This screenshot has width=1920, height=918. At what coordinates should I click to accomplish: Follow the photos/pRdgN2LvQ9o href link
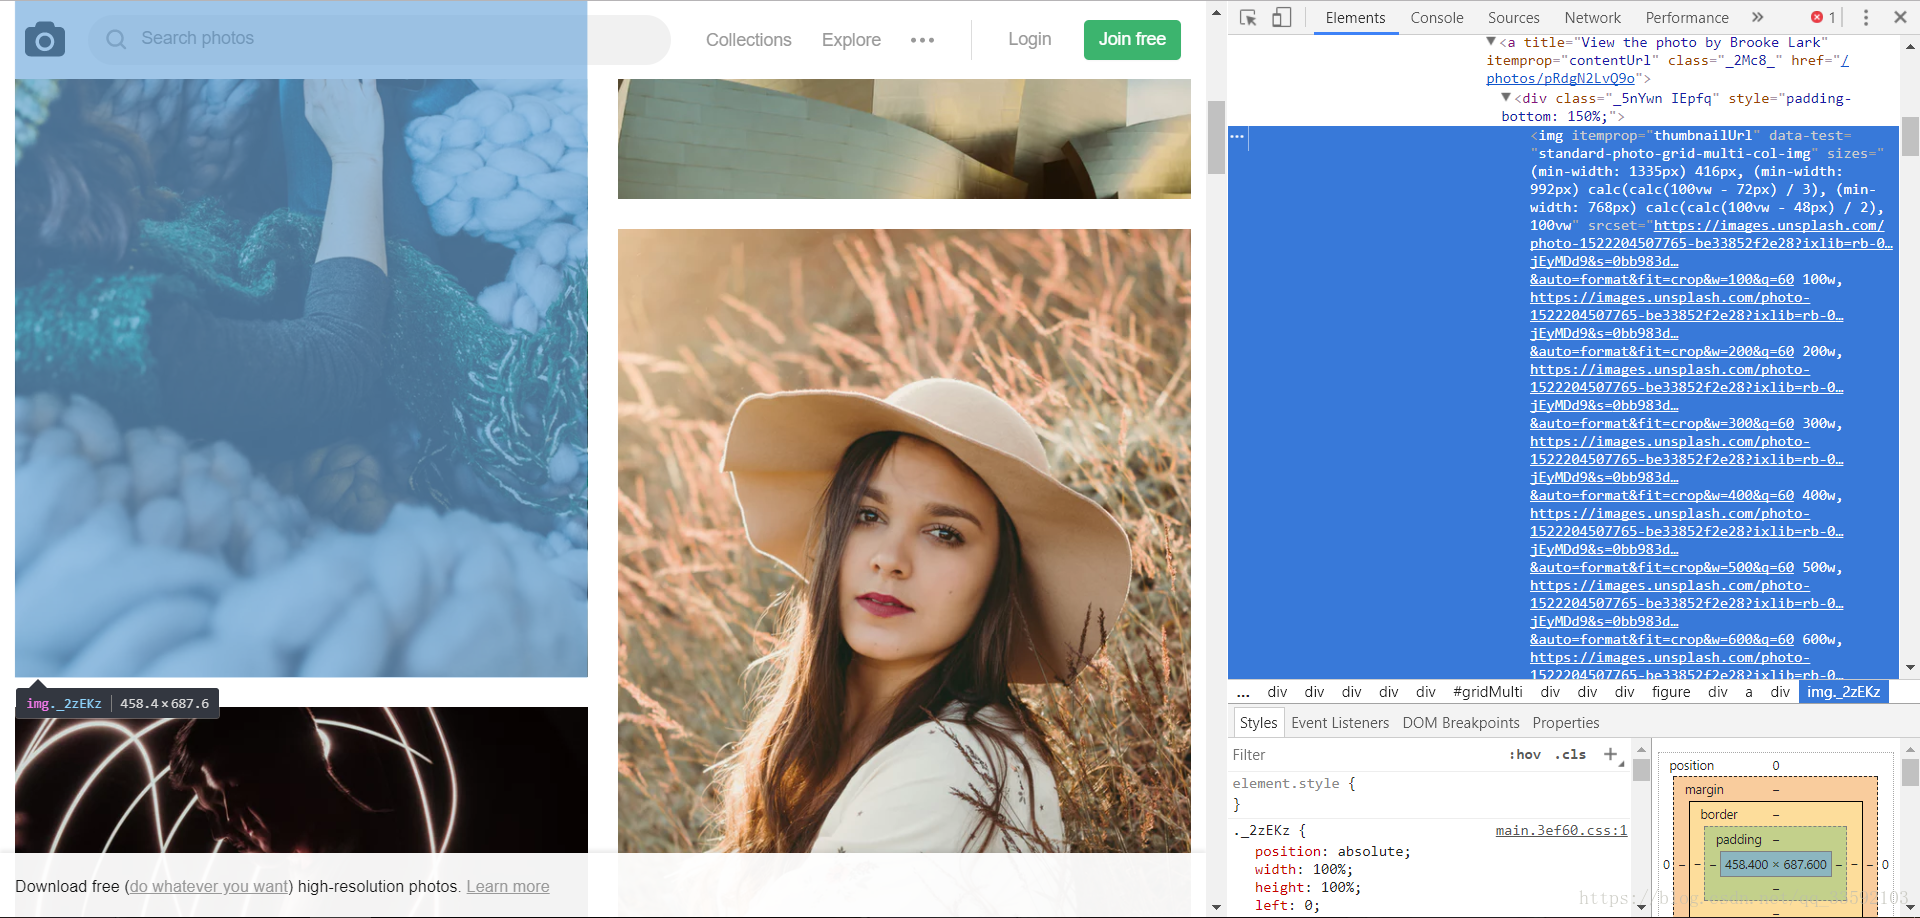point(1560,78)
